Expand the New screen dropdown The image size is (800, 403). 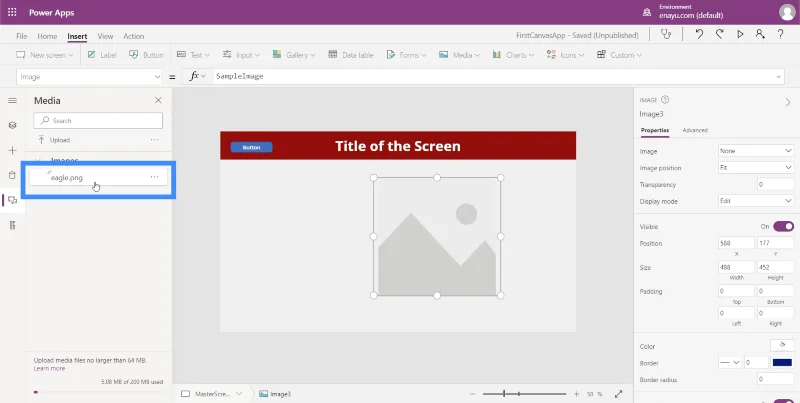tap(45, 55)
